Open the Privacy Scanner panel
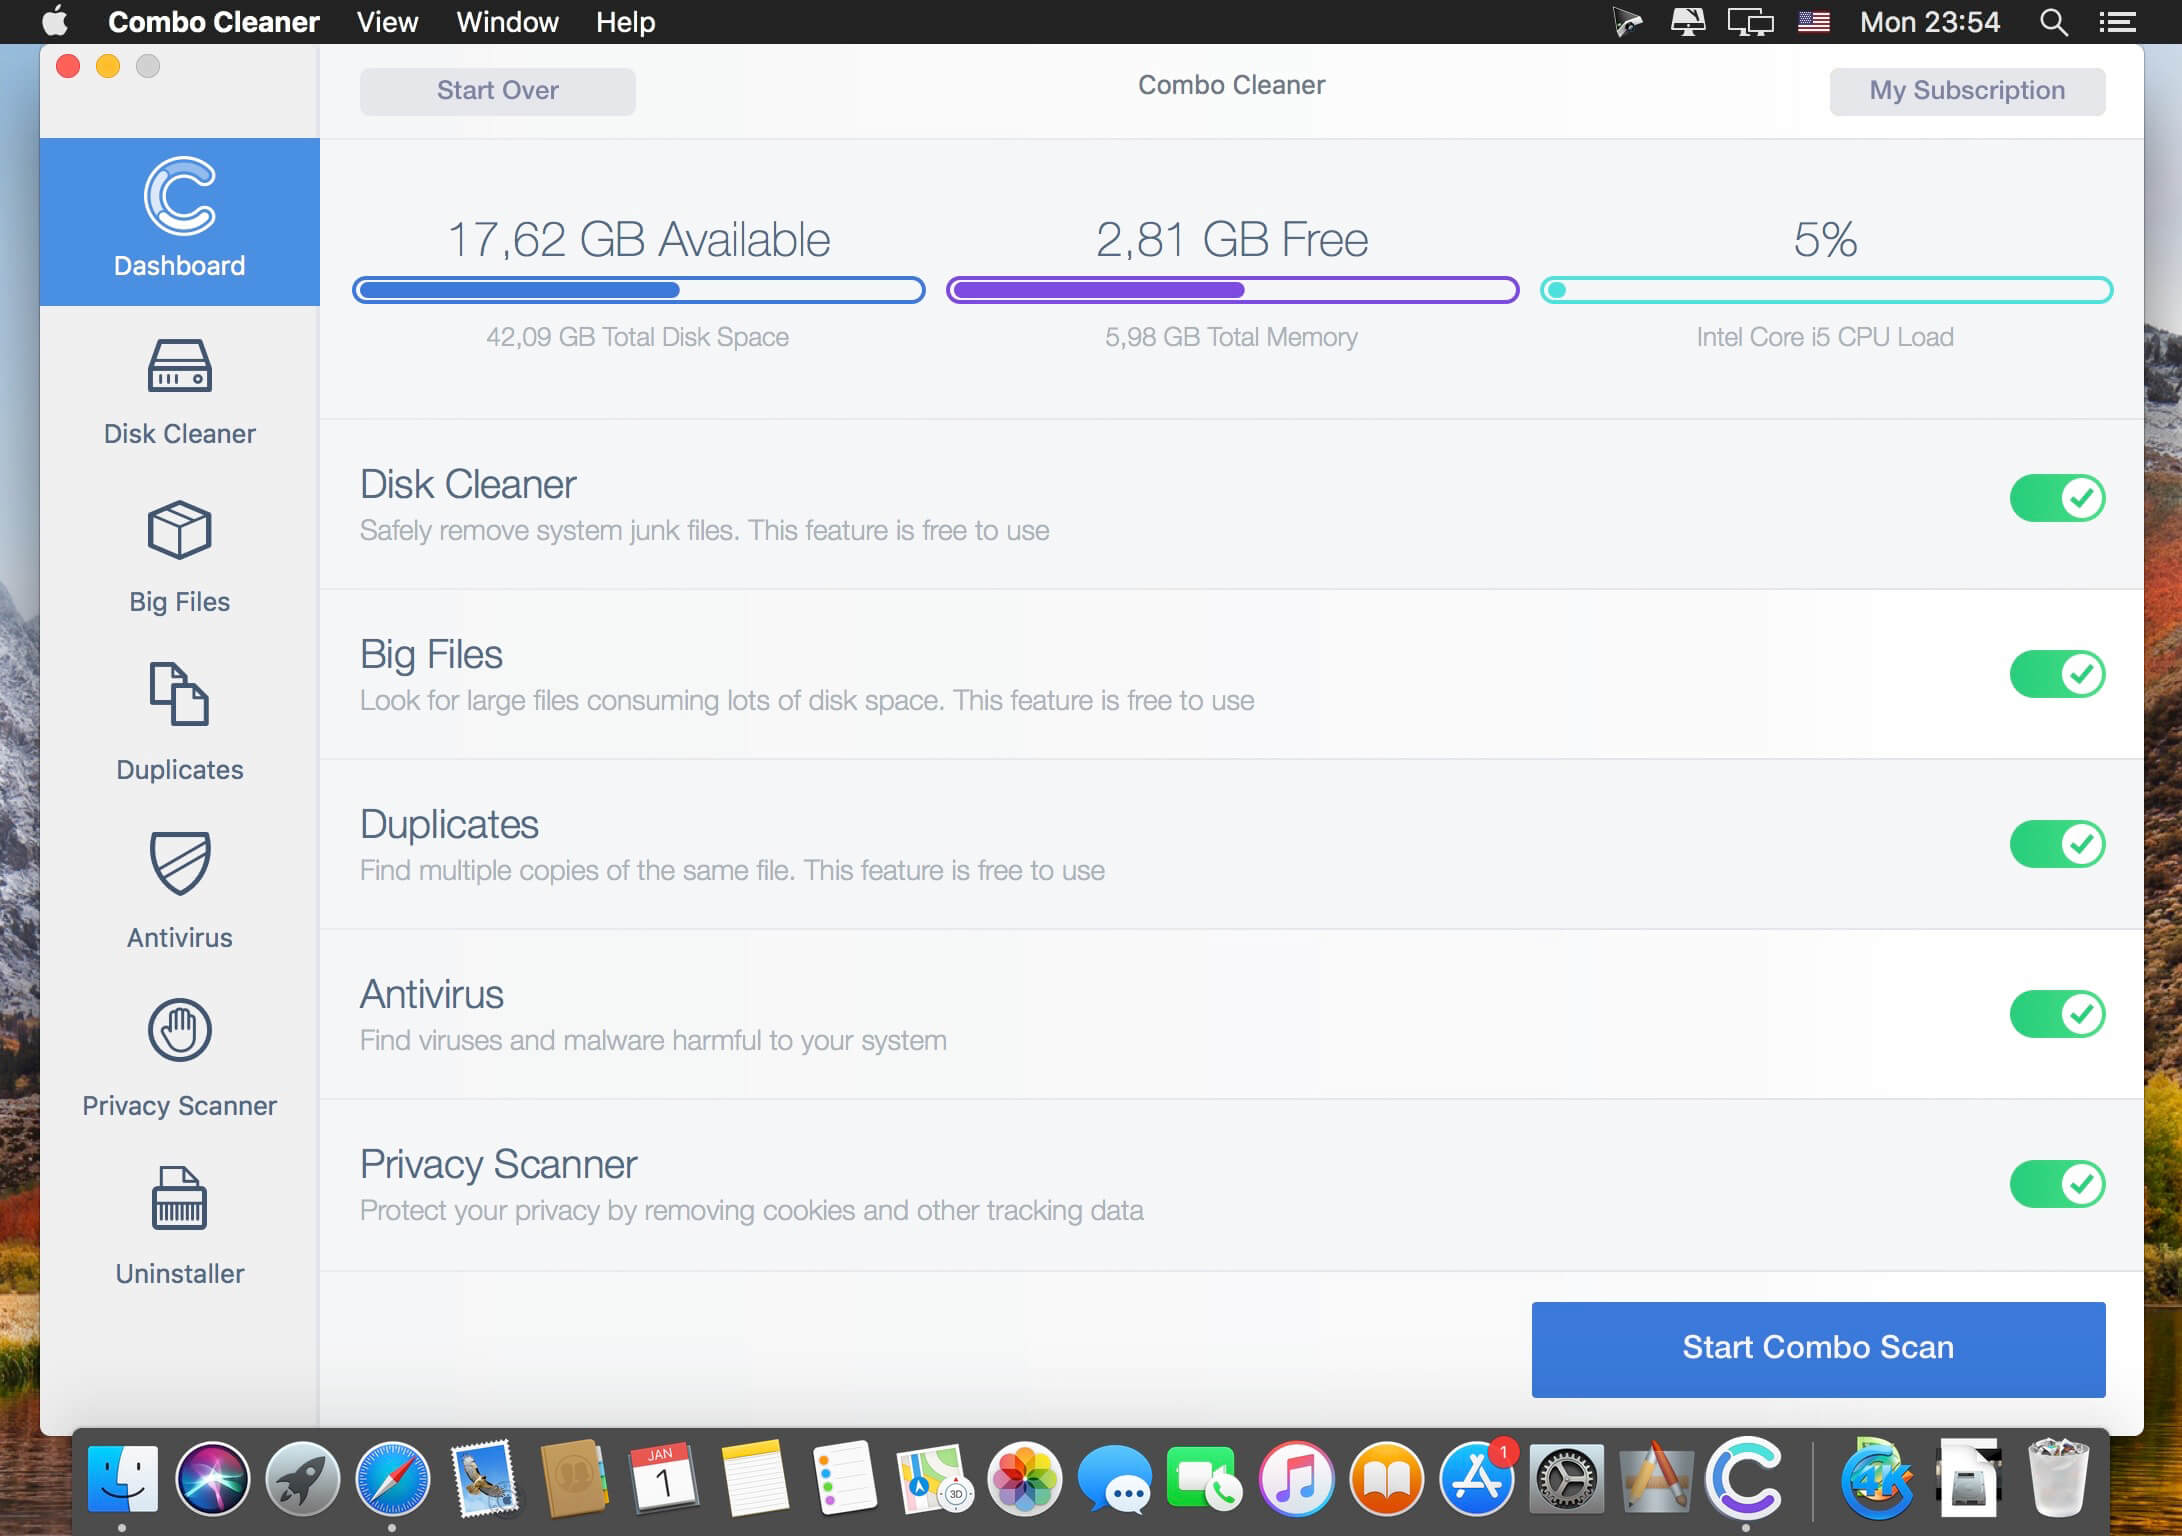The image size is (2182, 1536). point(178,1057)
